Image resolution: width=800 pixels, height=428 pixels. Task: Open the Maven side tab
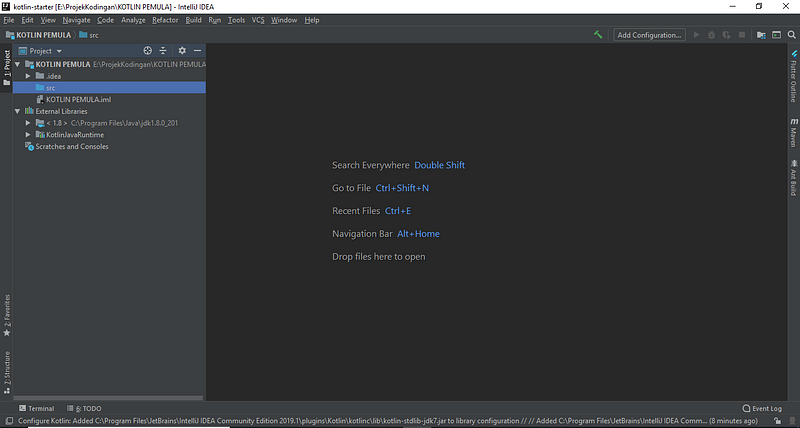pos(794,132)
